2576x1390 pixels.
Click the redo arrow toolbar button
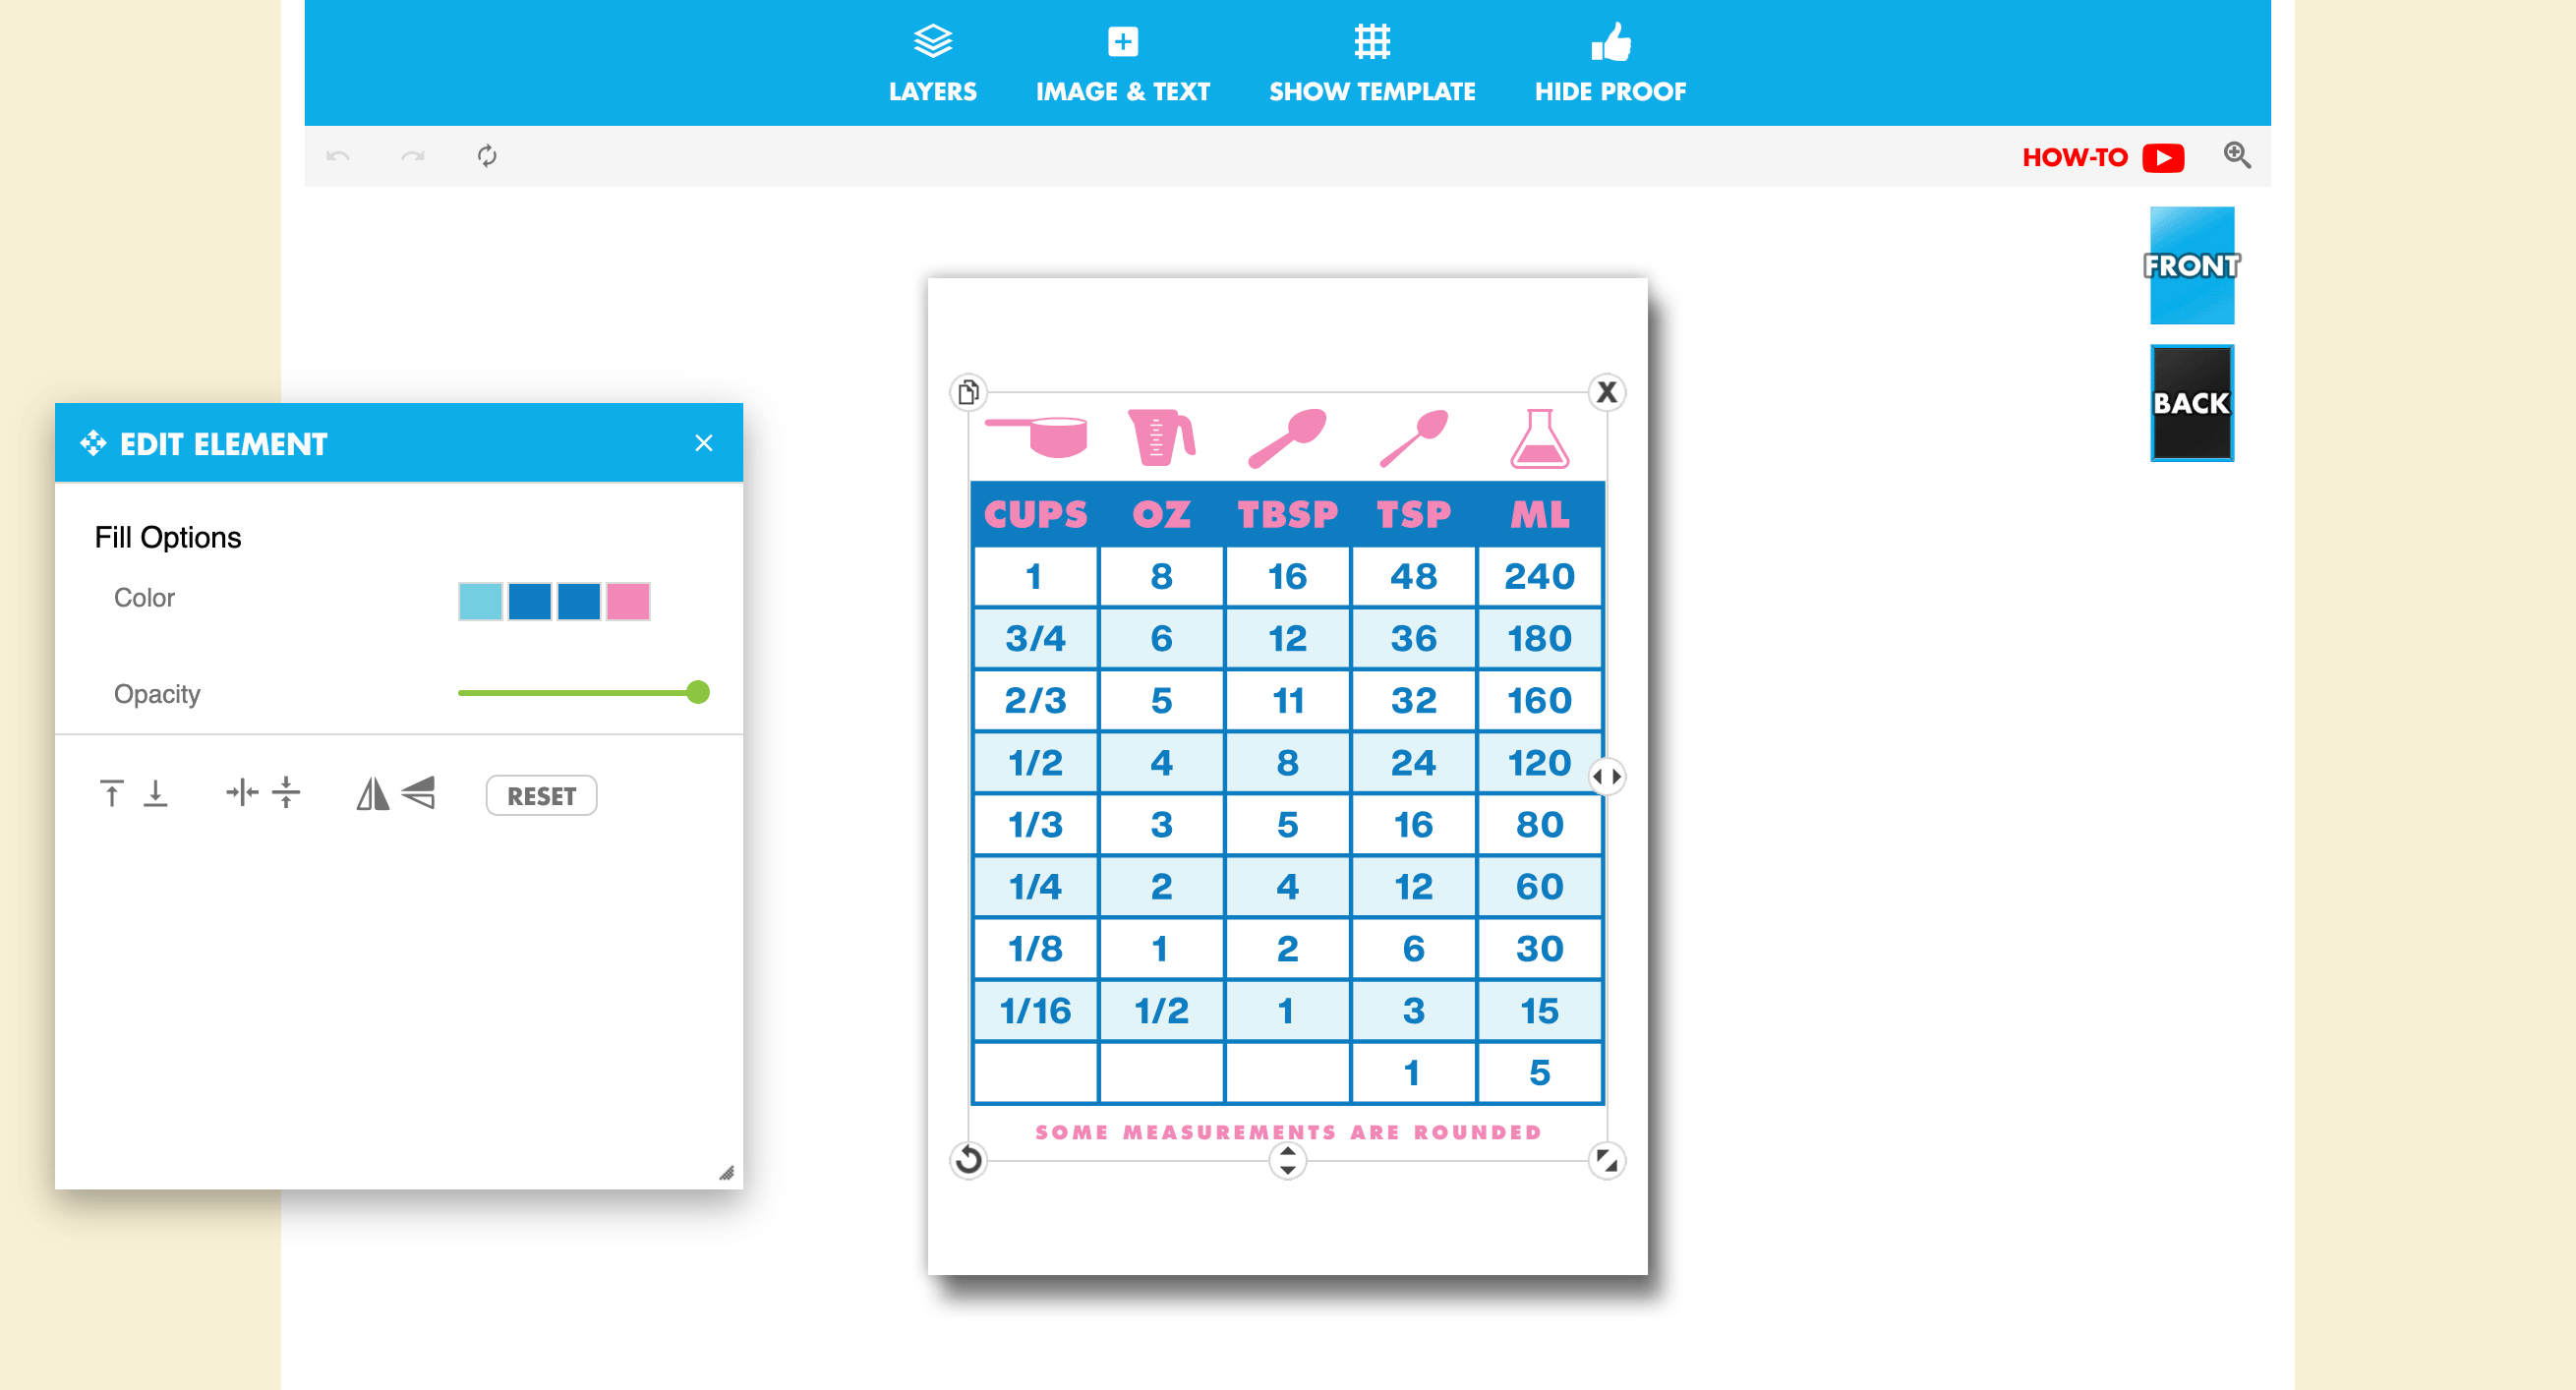coord(411,157)
